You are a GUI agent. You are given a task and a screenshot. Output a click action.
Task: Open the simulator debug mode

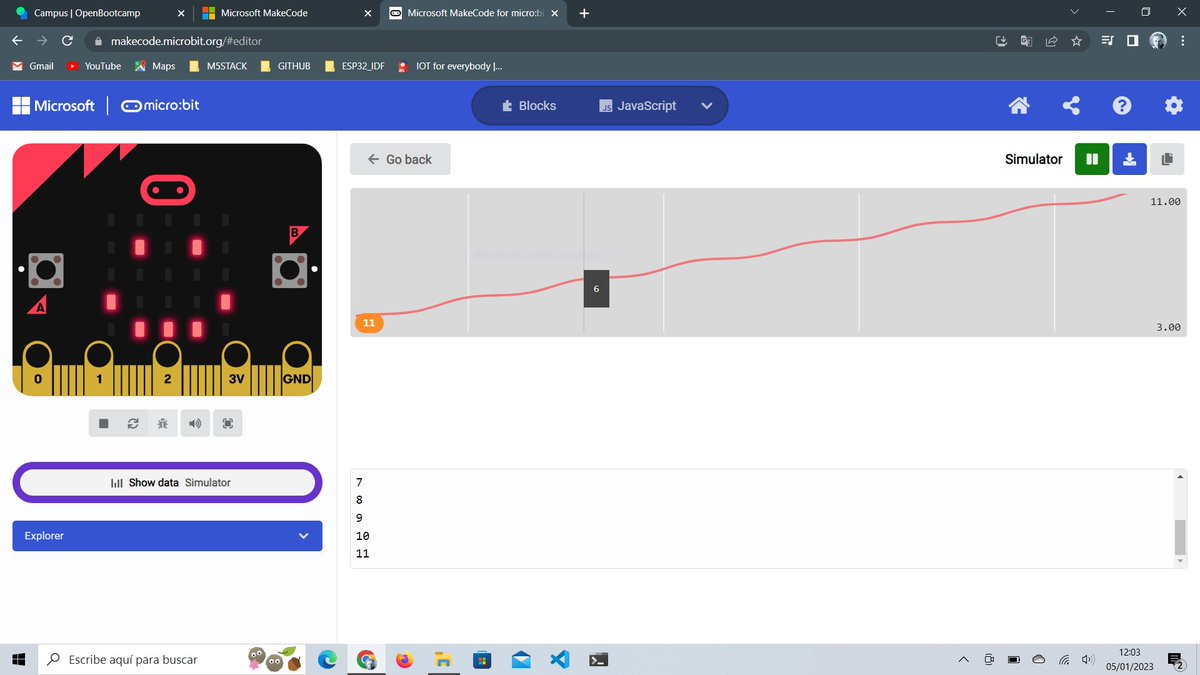point(163,422)
